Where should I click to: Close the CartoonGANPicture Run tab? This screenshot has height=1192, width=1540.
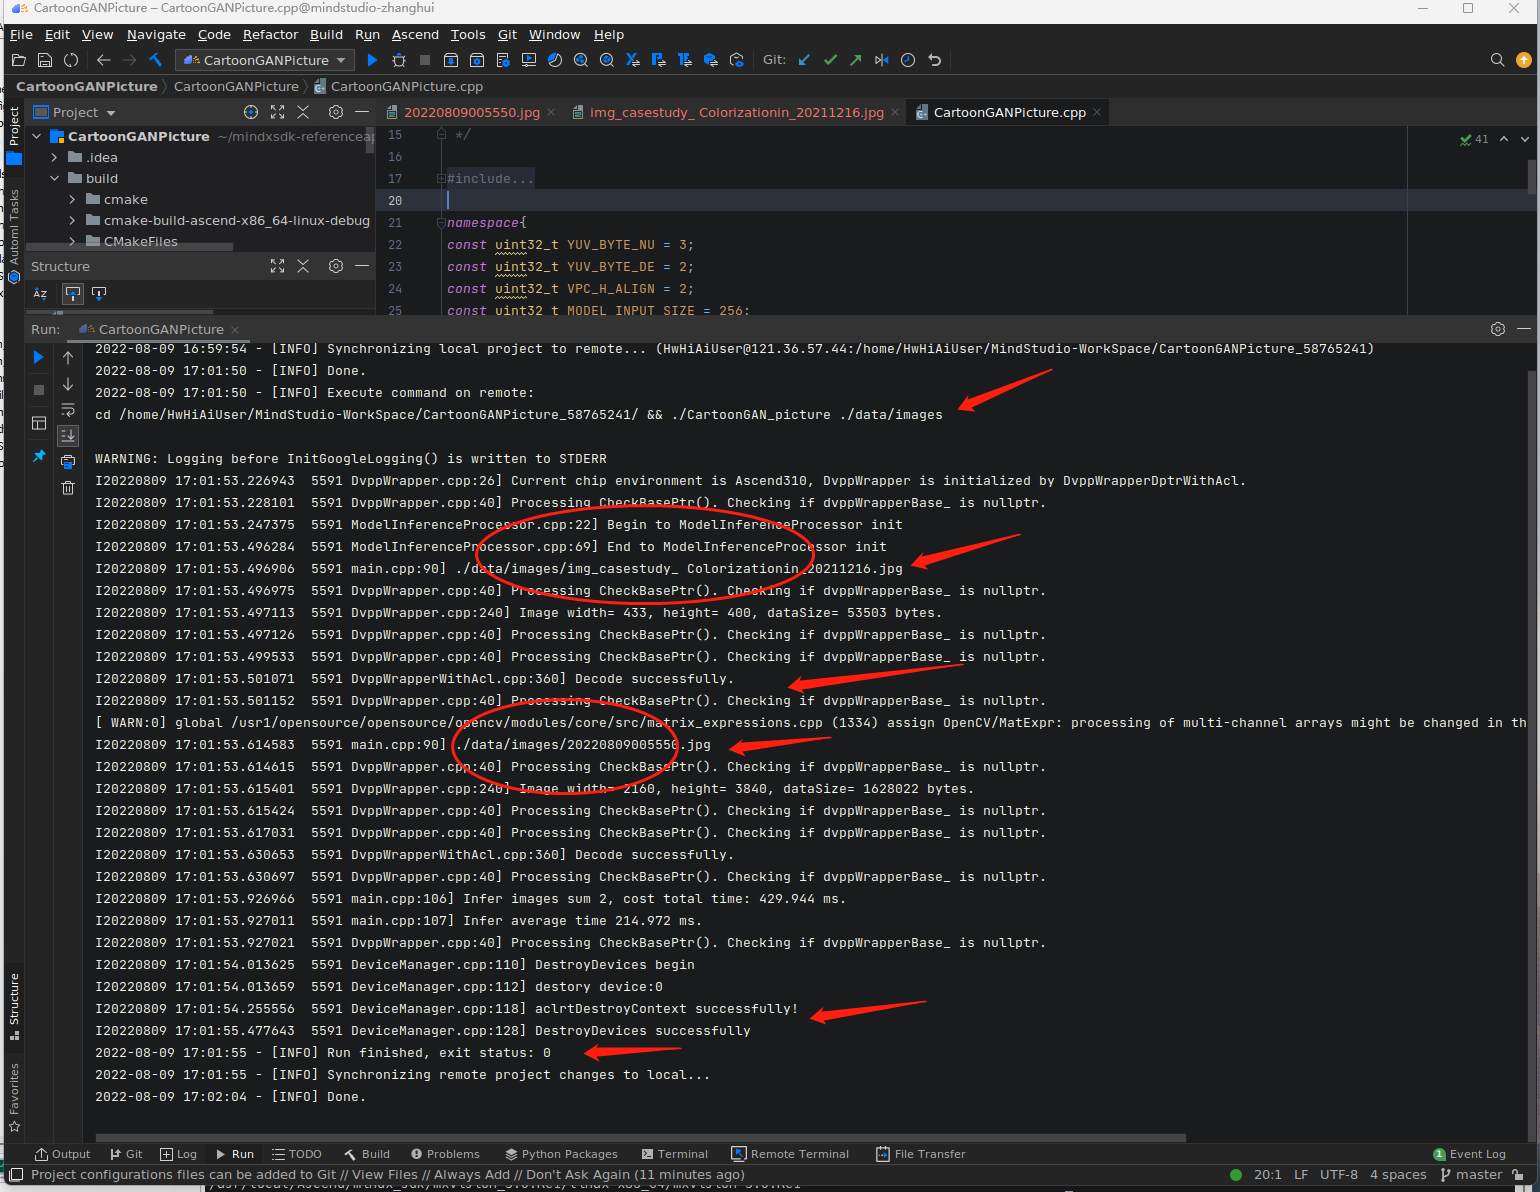(235, 329)
